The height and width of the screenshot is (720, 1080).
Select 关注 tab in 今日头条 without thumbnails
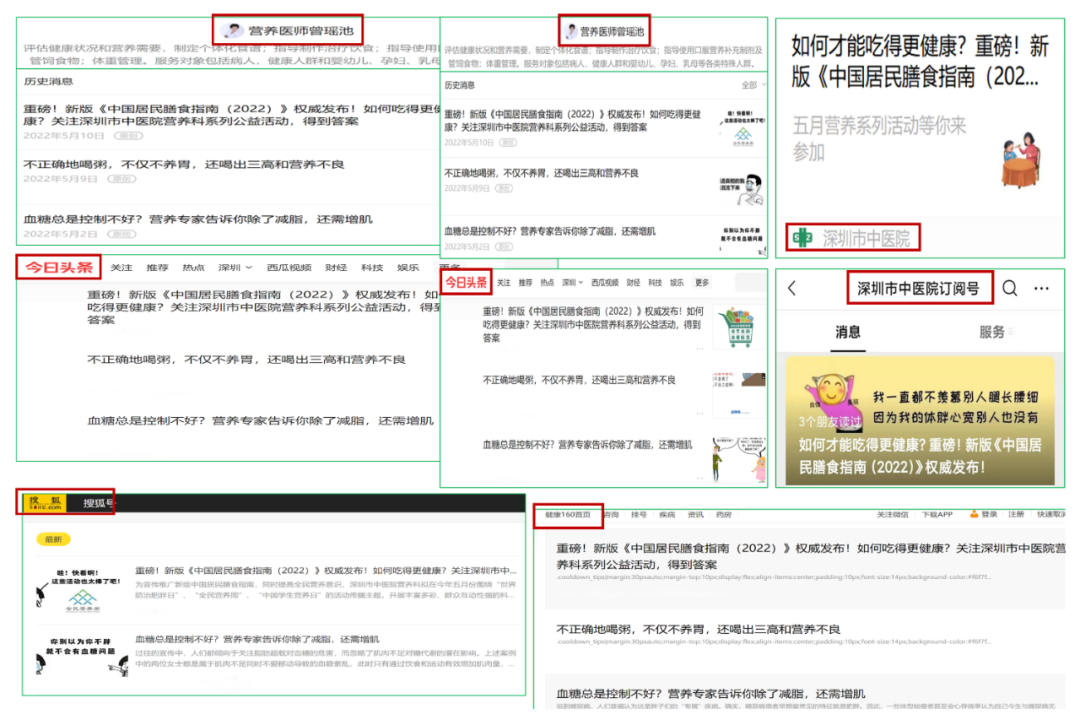pos(121,267)
